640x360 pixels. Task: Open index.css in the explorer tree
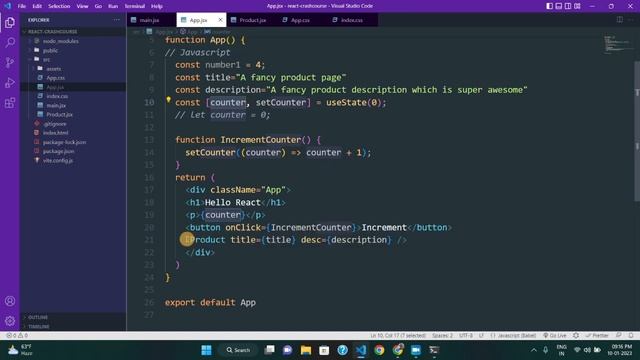tap(57, 96)
